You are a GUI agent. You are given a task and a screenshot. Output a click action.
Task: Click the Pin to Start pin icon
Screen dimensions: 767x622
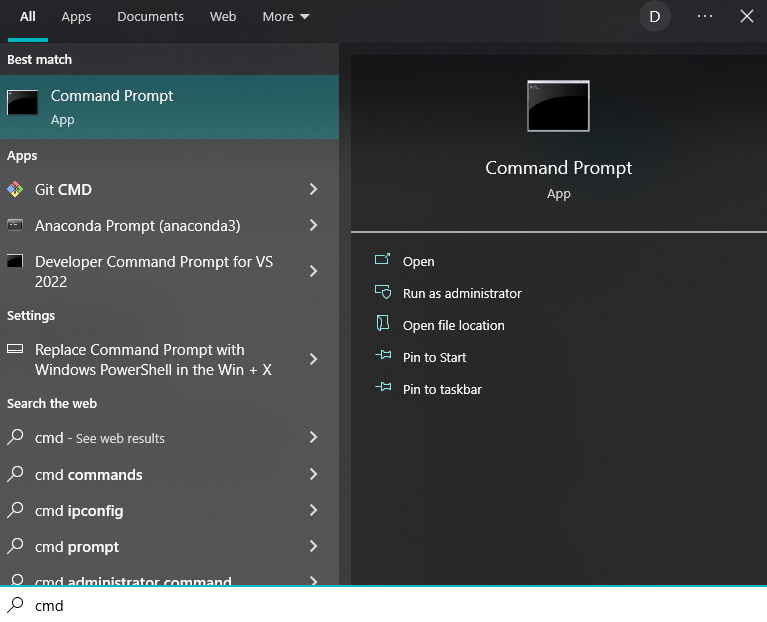(383, 355)
